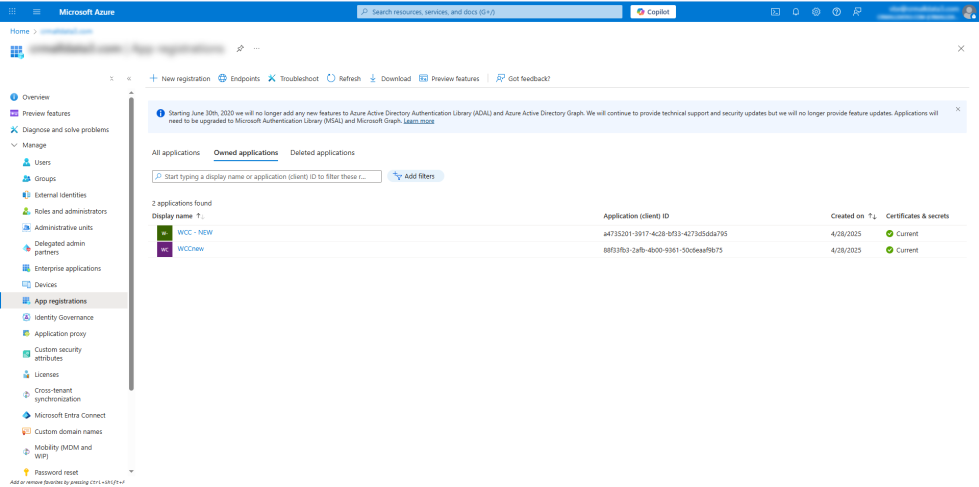This screenshot has width=979, height=487.
Task: Click the WCCnew app thumbnail
Action: click(165, 250)
